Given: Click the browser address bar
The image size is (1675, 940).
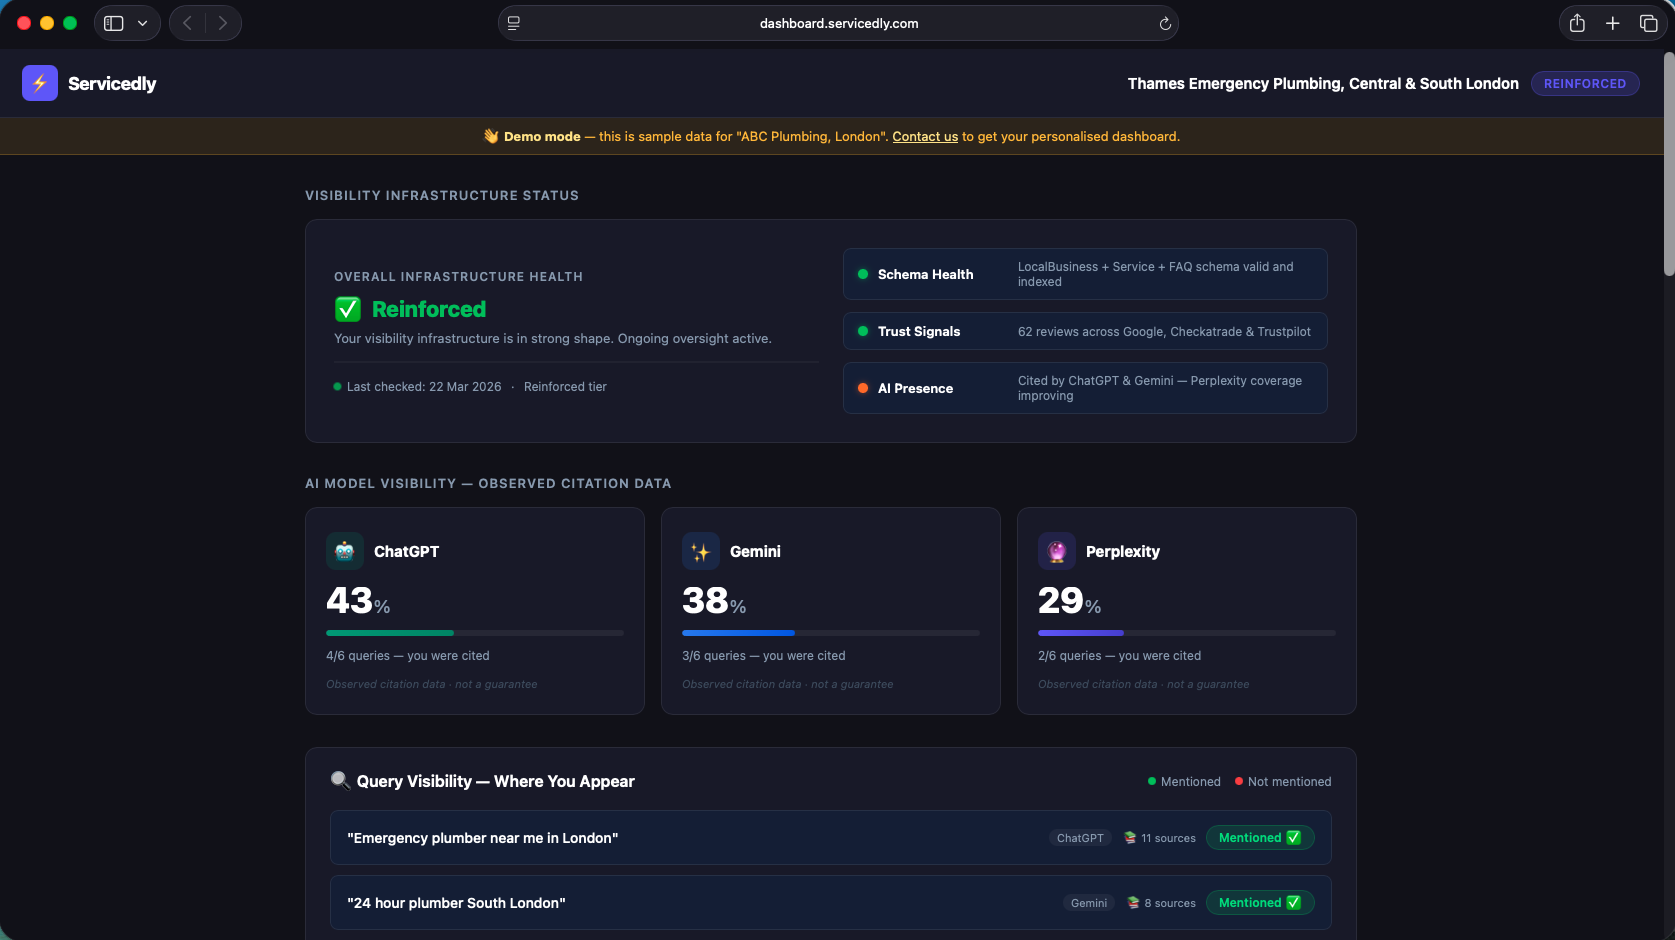Looking at the screenshot, I should 838,22.
